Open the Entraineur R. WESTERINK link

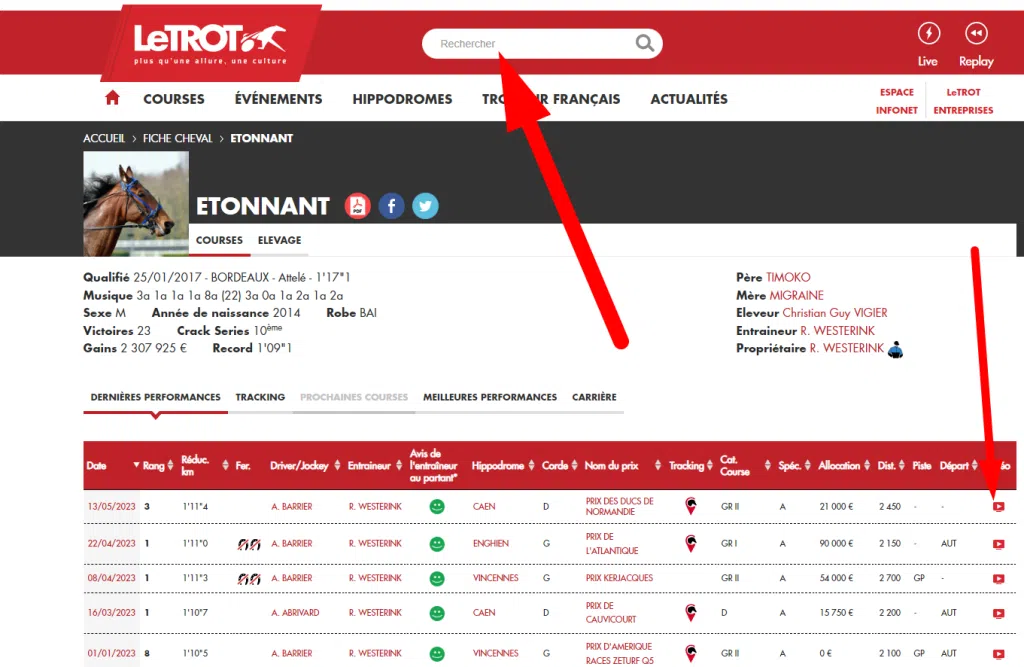pos(838,331)
